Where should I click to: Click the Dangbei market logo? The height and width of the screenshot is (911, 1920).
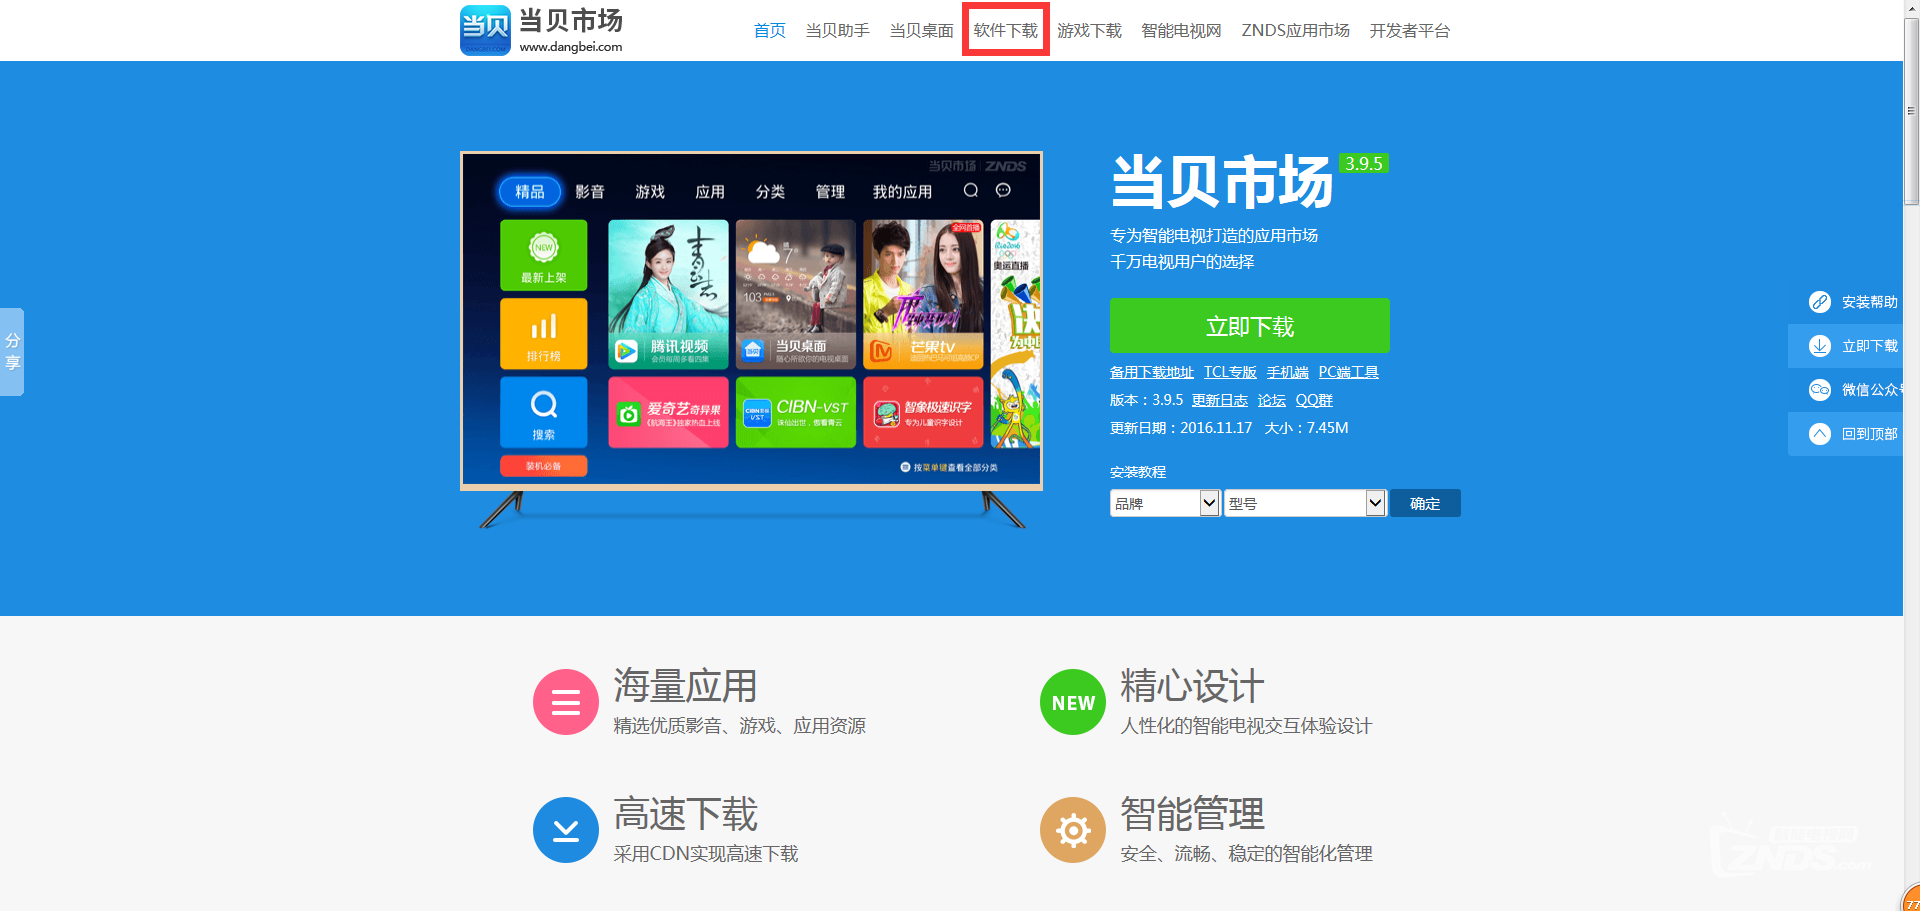point(541,30)
